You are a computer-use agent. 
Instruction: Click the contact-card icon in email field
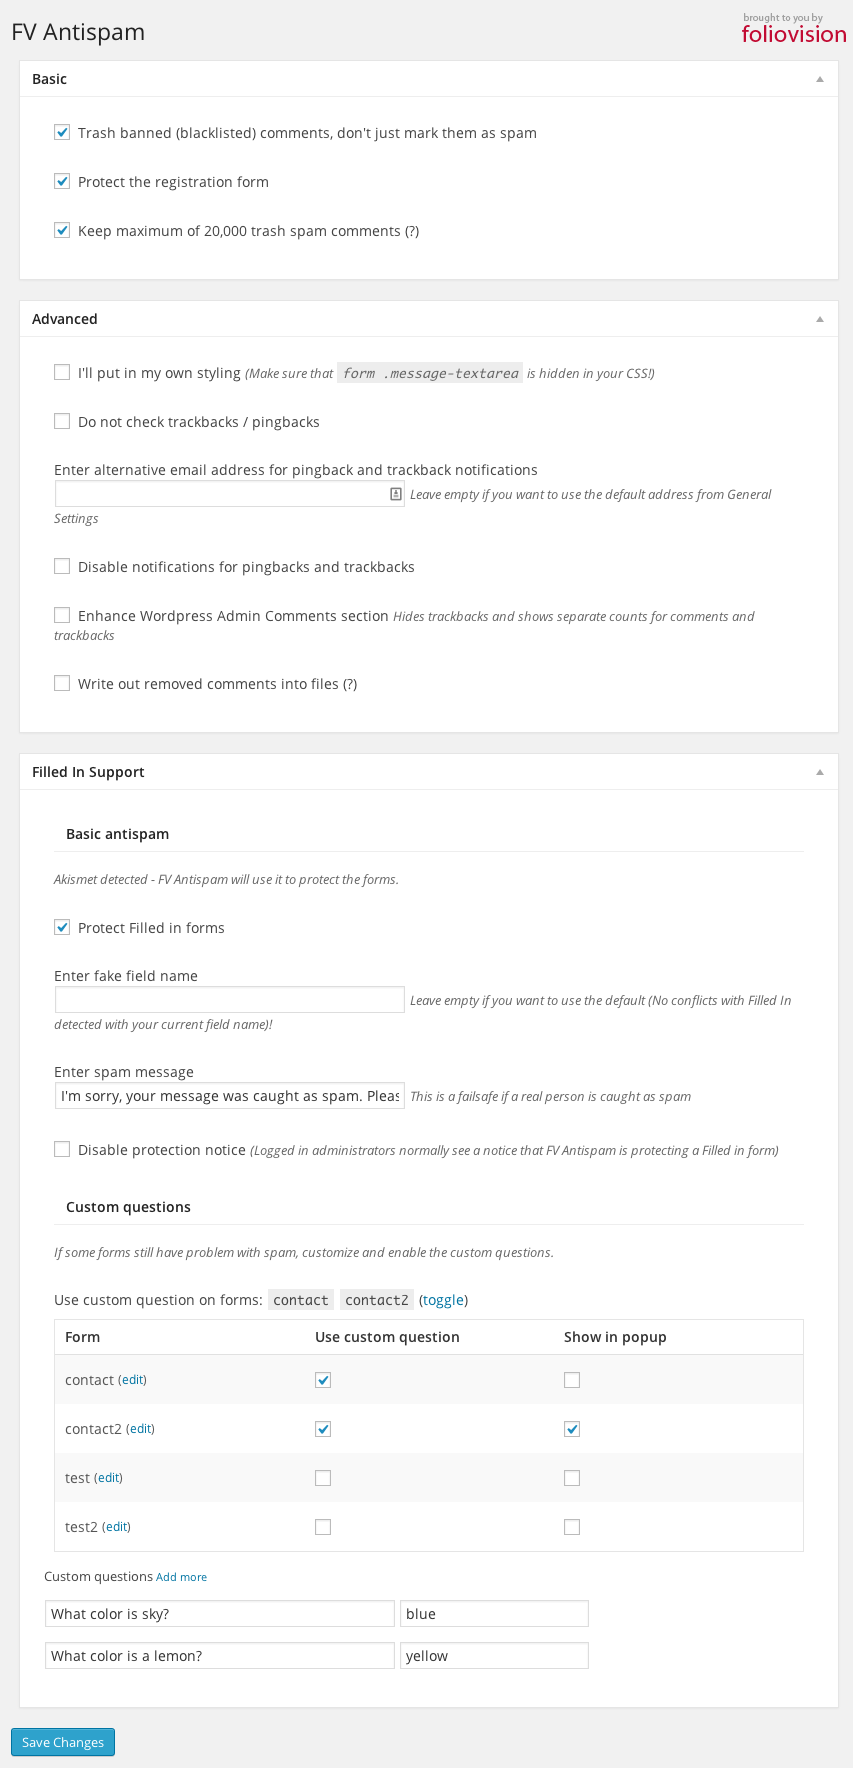(x=395, y=494)
